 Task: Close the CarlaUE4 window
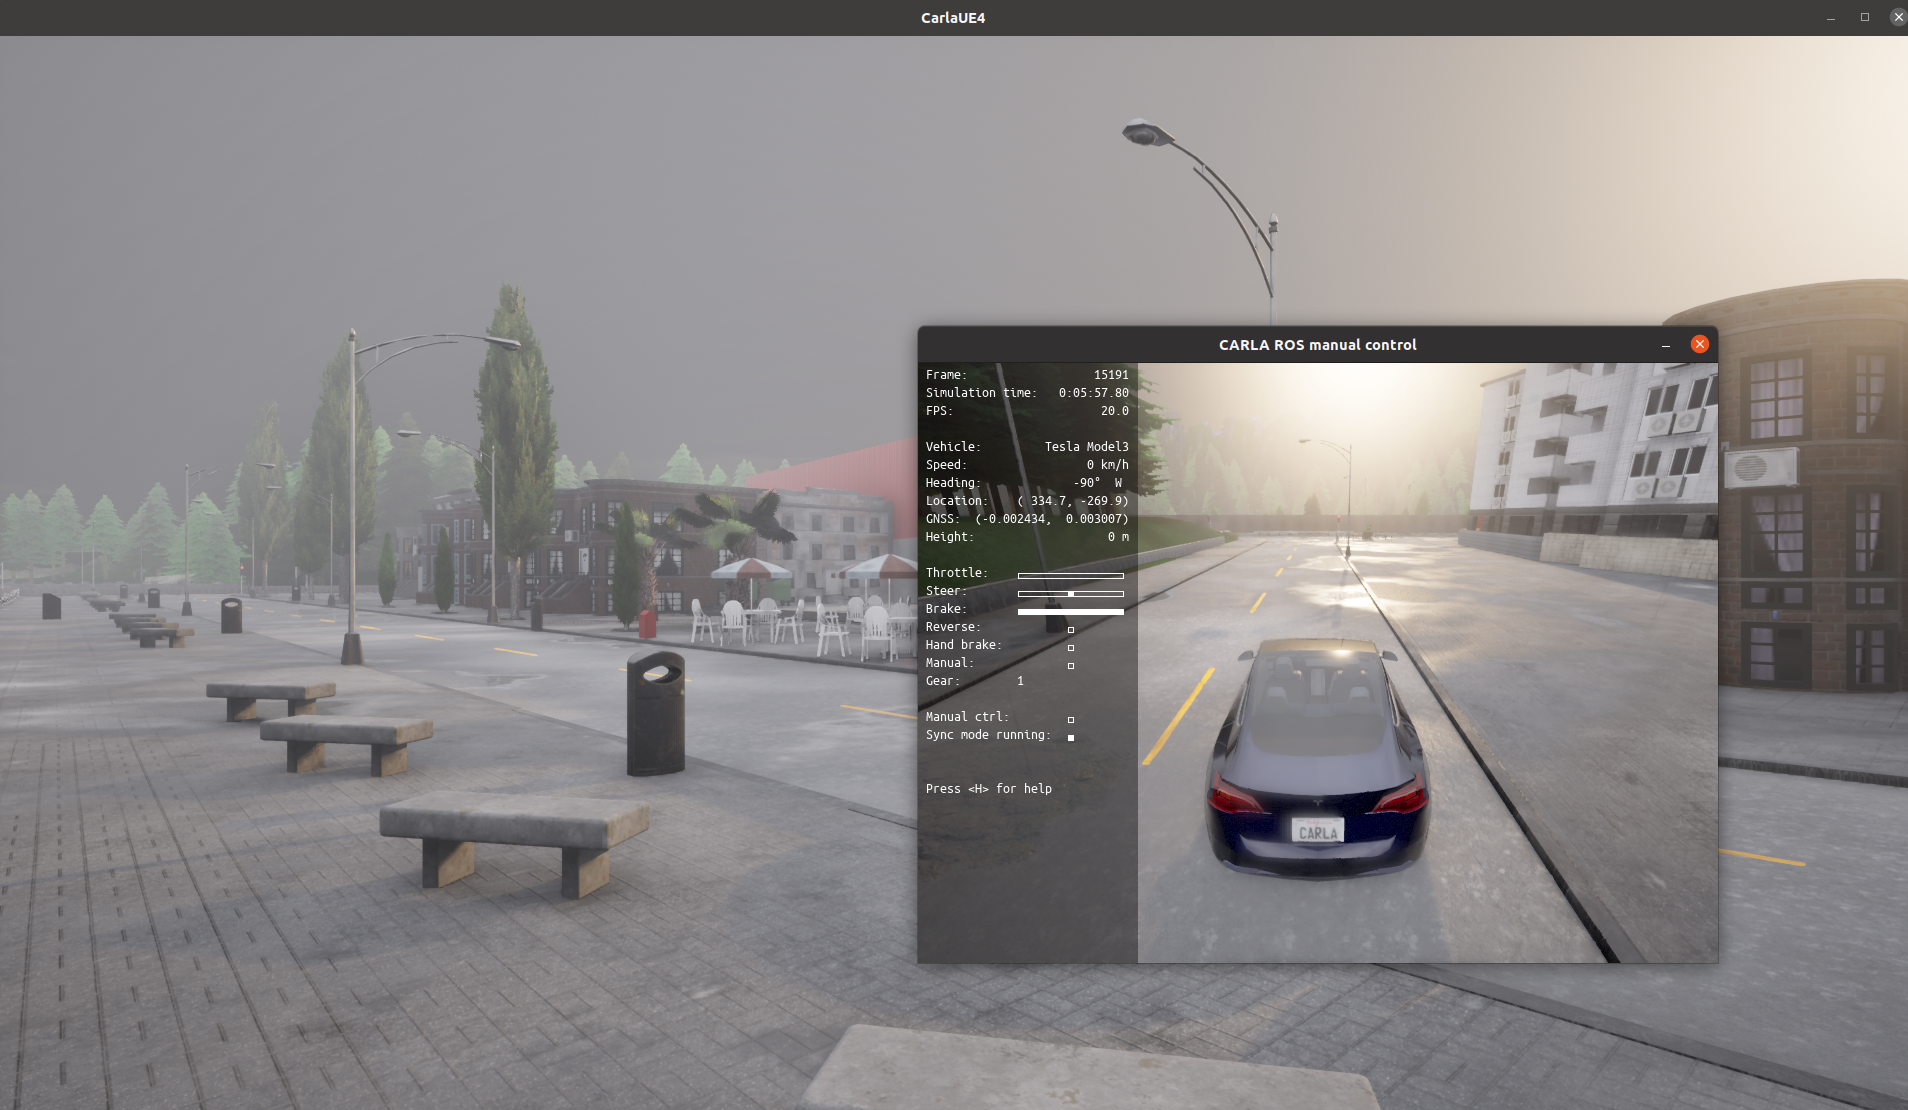pyautogui.click(x=1897, y=17)
